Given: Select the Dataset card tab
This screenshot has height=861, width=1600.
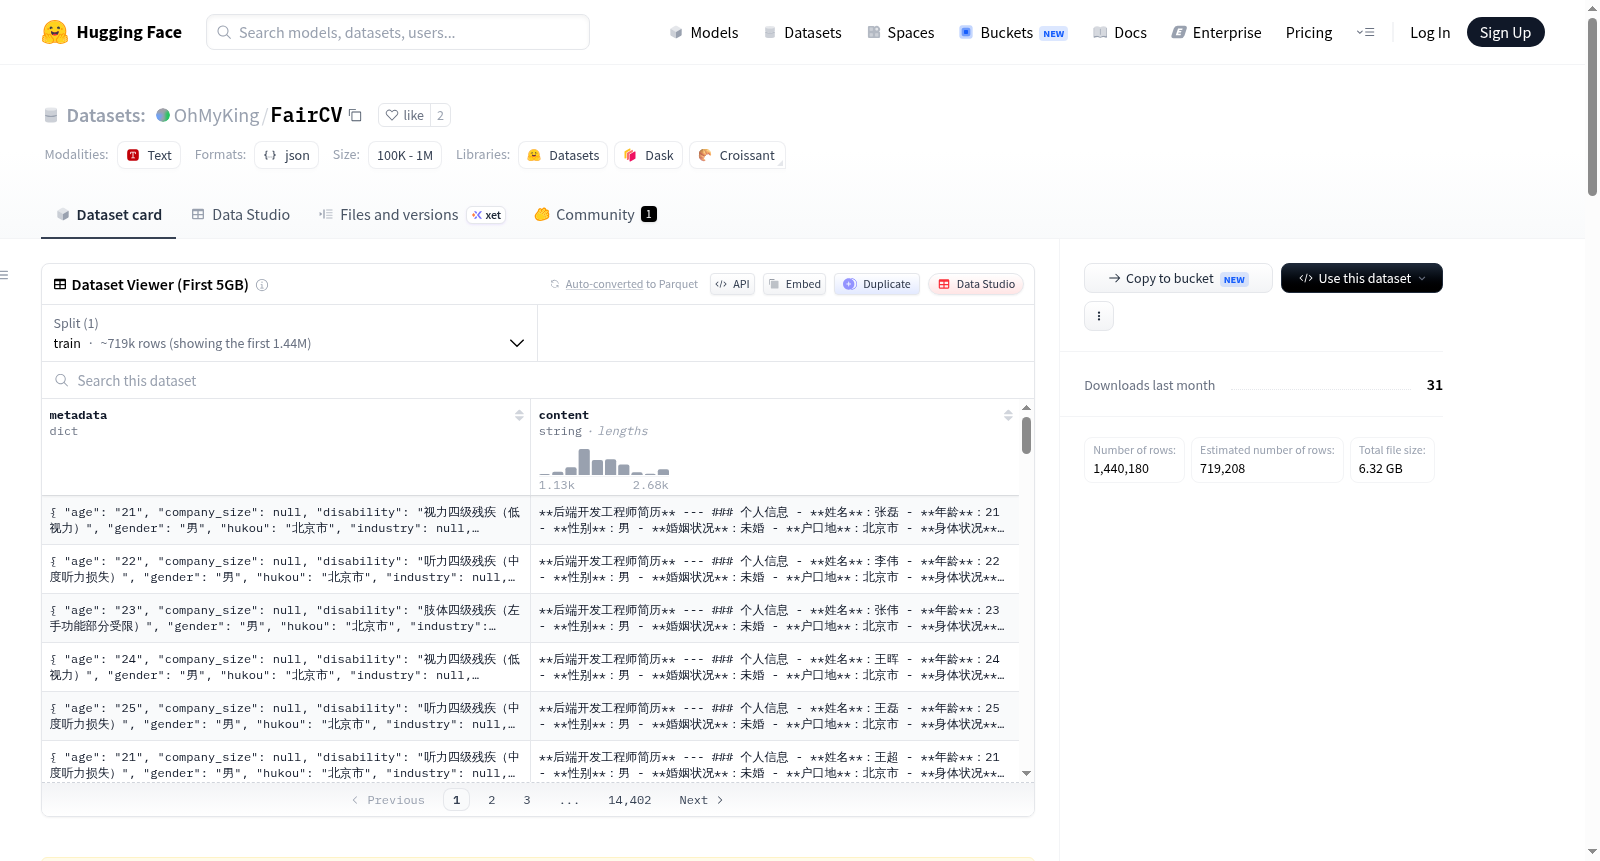Looking at the screenshot, I should 109,215.
